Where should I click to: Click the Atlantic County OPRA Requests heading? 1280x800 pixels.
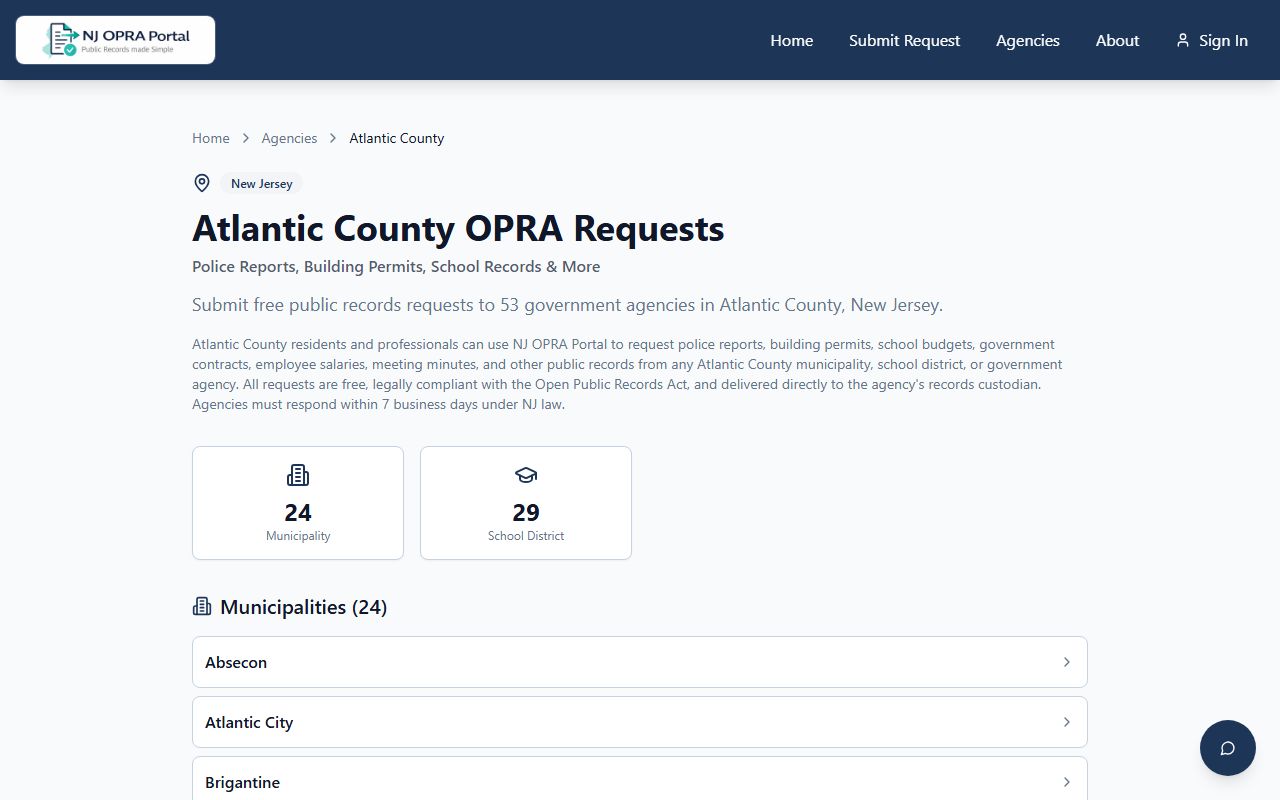[458, 229]
